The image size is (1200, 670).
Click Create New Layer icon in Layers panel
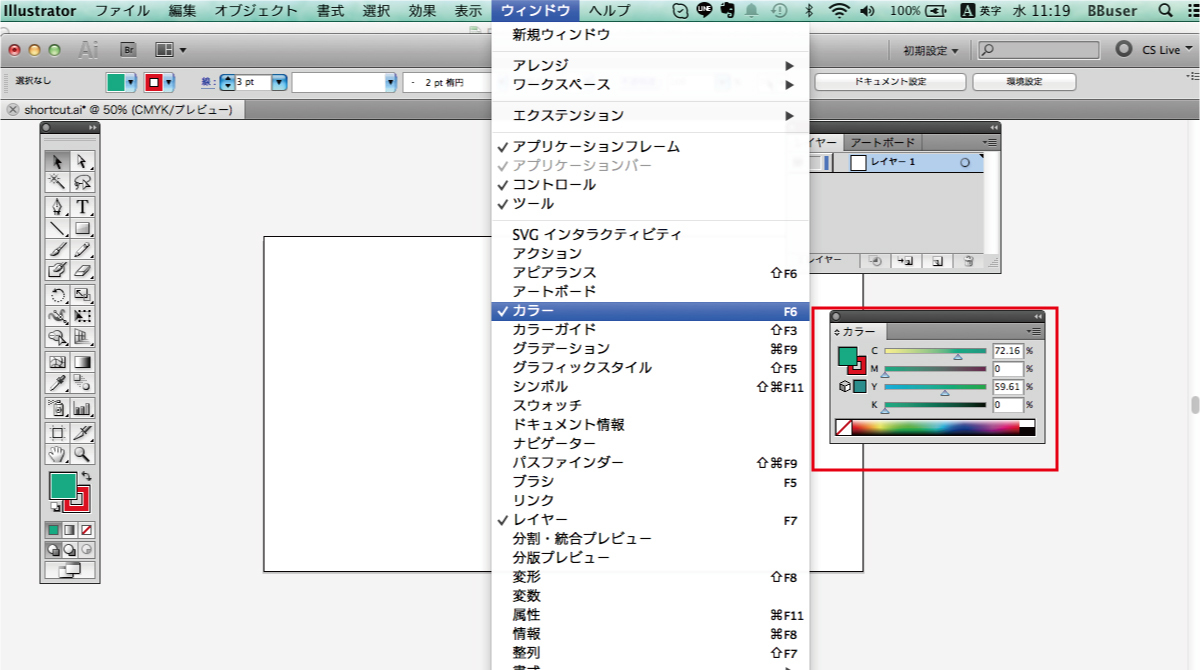[938, 261]
